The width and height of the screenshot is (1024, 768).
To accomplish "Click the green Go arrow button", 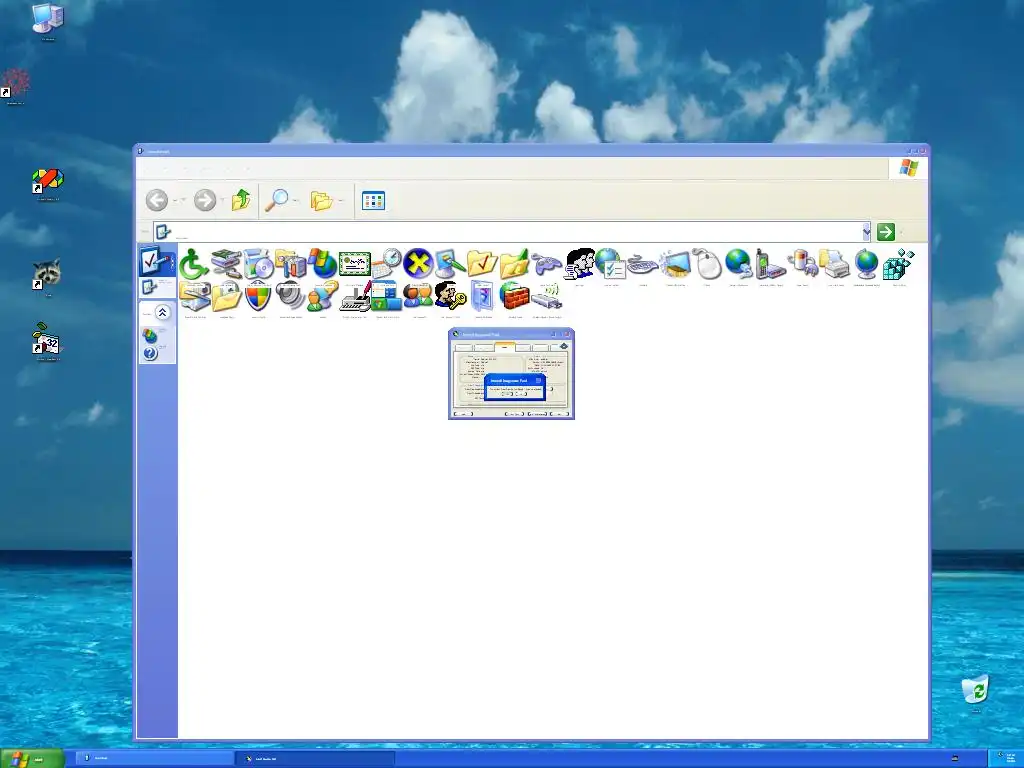I will click(886, 232).
